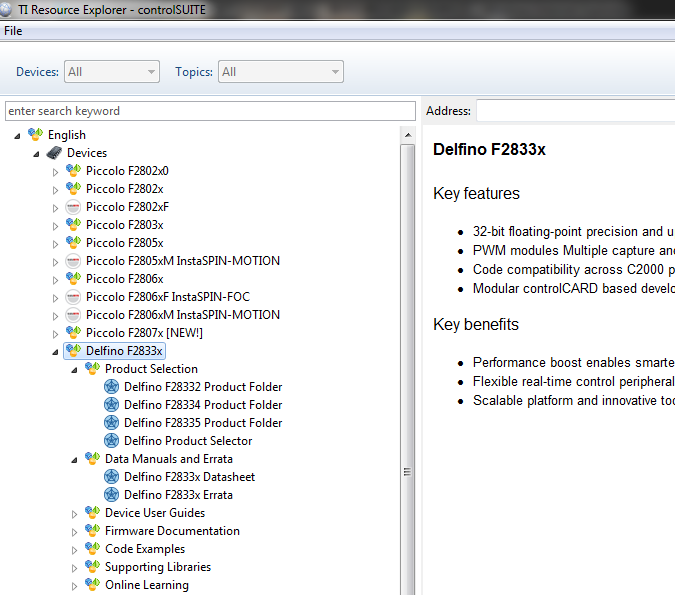Viewport: 675px width, 595px height.
Task: Click the Piccolo F2807x package icon
Action: click(73, 332)
